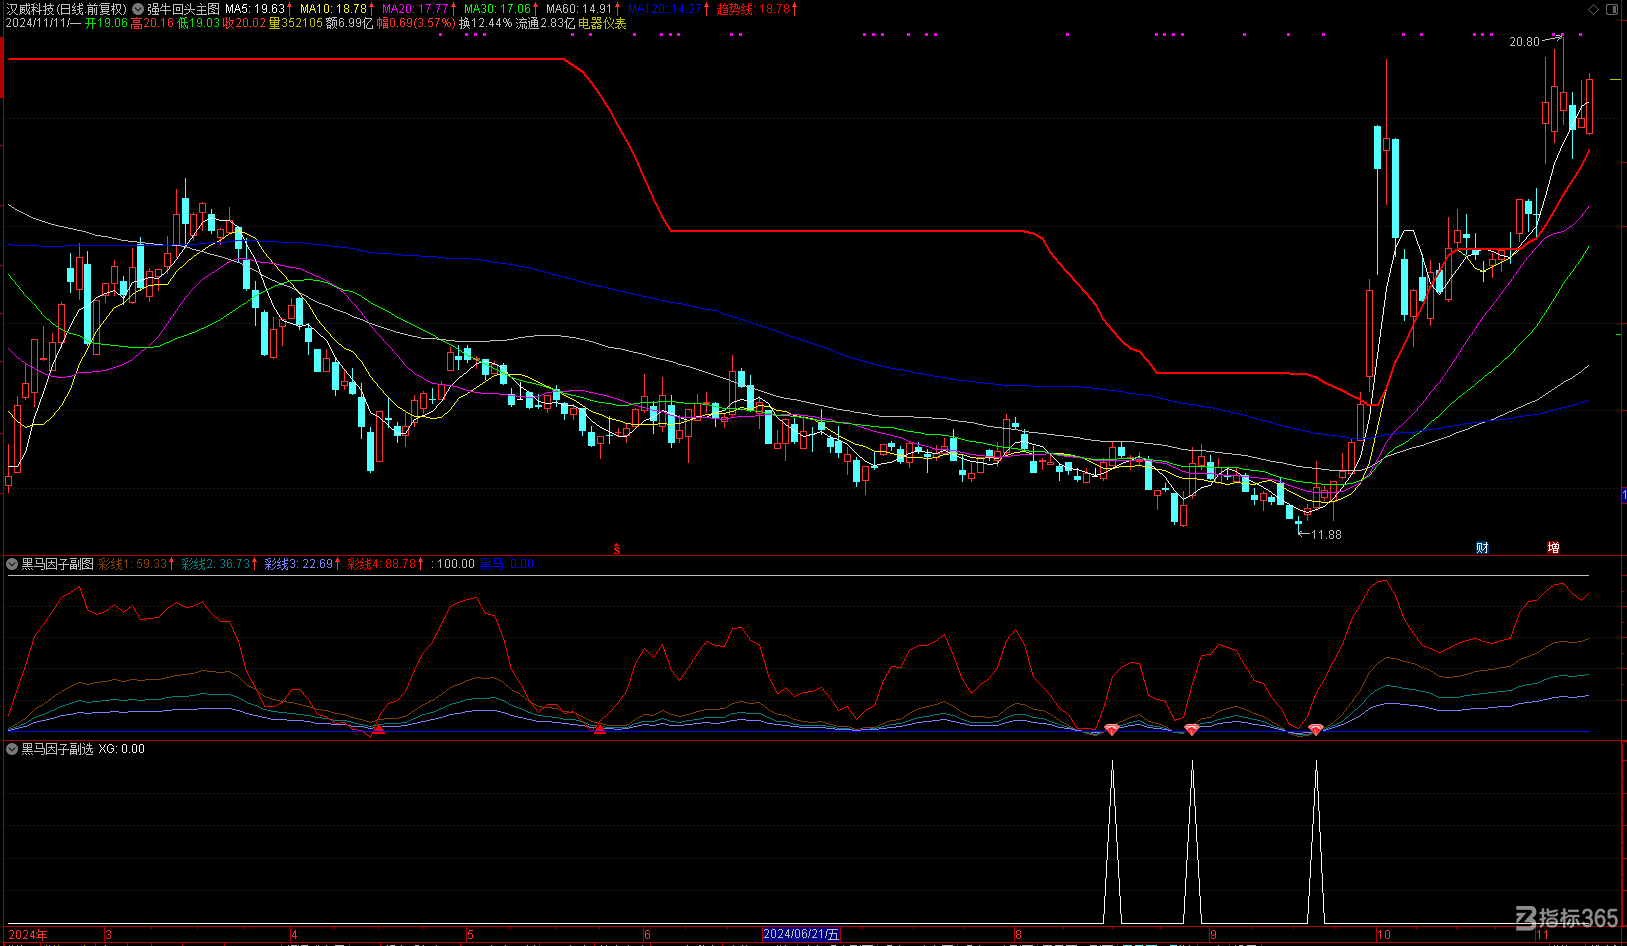Toggle the side panel icon at top right
This screenshot has width=1627, height=946.
coord(1611,9)
